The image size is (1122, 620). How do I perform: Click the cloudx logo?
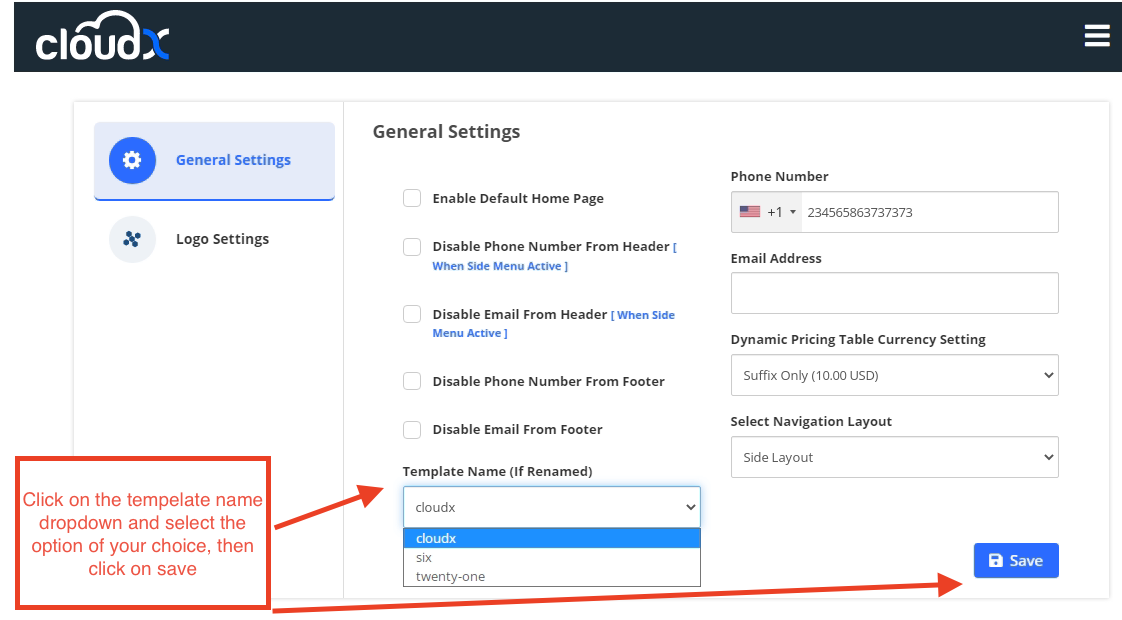pos(103,38)
